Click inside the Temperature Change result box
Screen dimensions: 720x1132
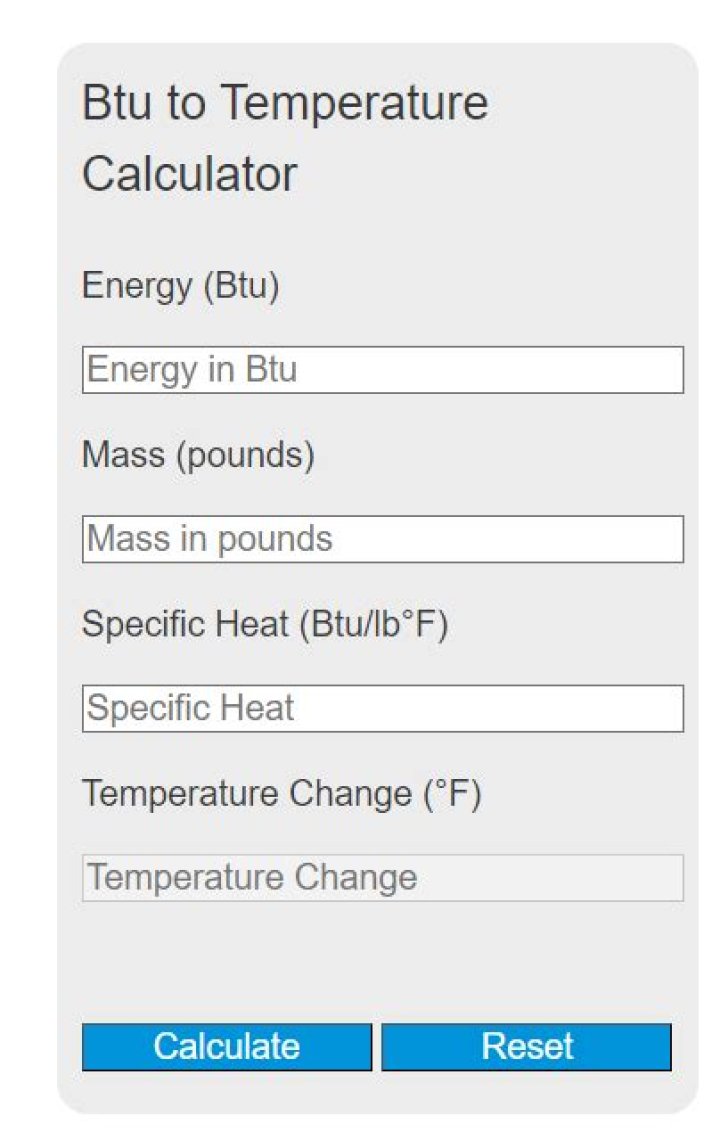coord(380,877)
